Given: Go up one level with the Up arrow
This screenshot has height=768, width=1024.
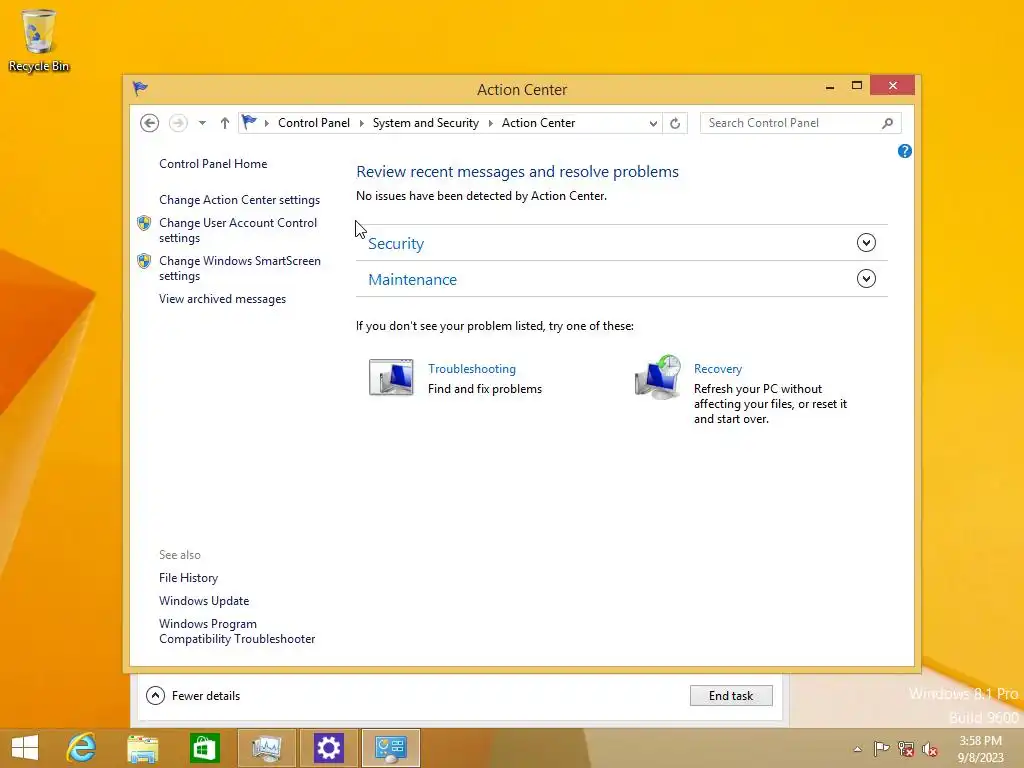Looking at the screenshot, I should pos(225,123).
